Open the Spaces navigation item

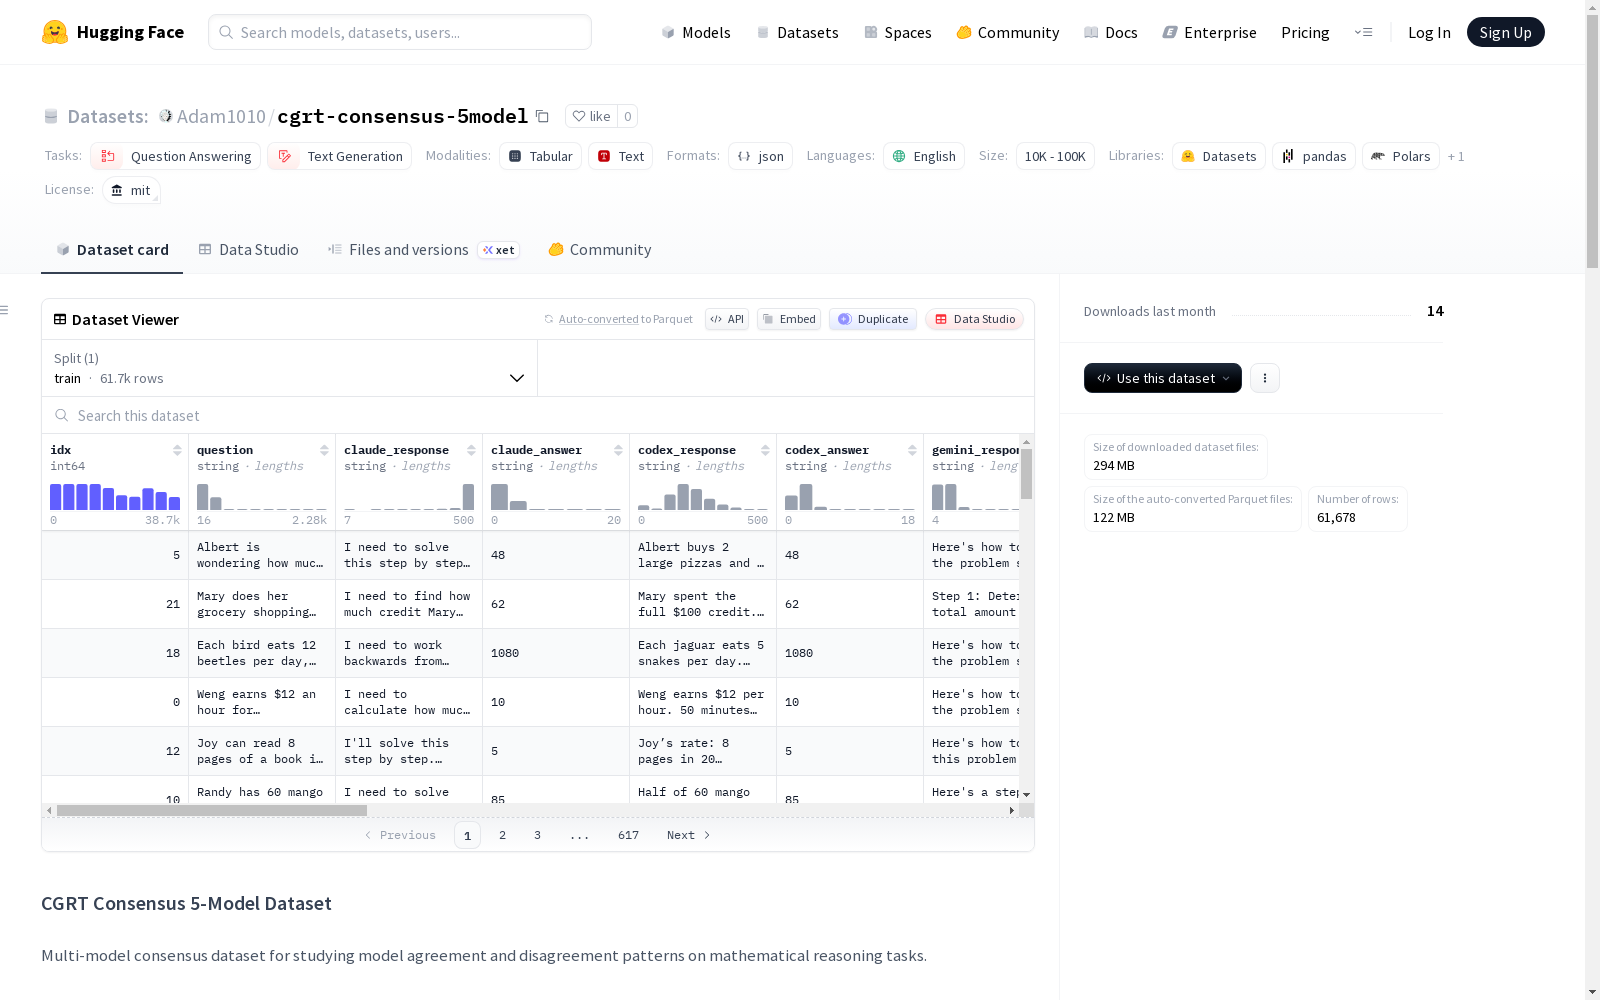pos(898,32)
